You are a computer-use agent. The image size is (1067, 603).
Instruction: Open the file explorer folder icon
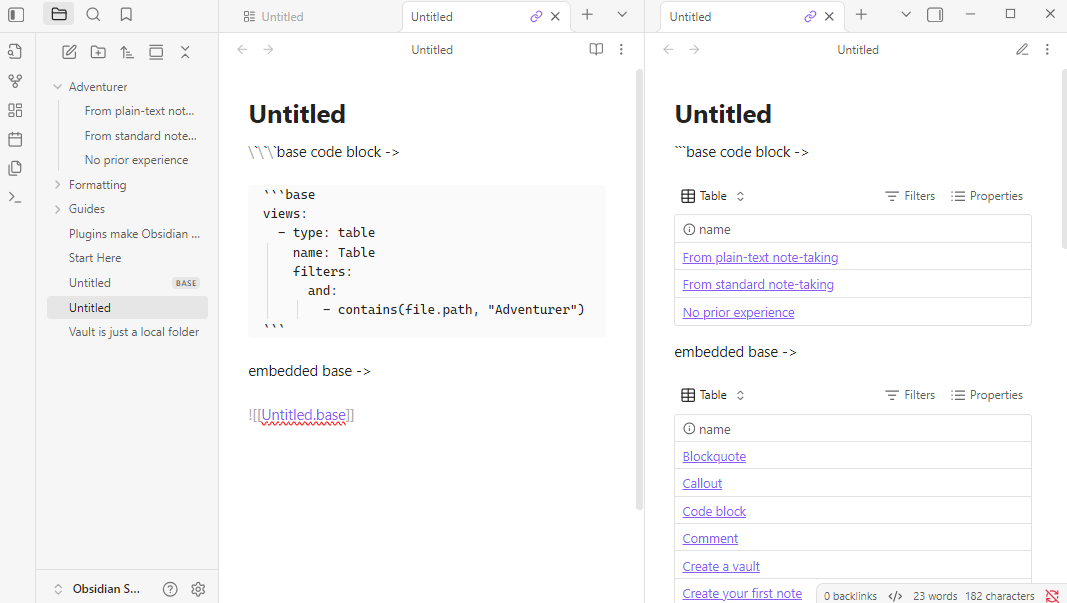pyautogui.click(x=59, y=14)
